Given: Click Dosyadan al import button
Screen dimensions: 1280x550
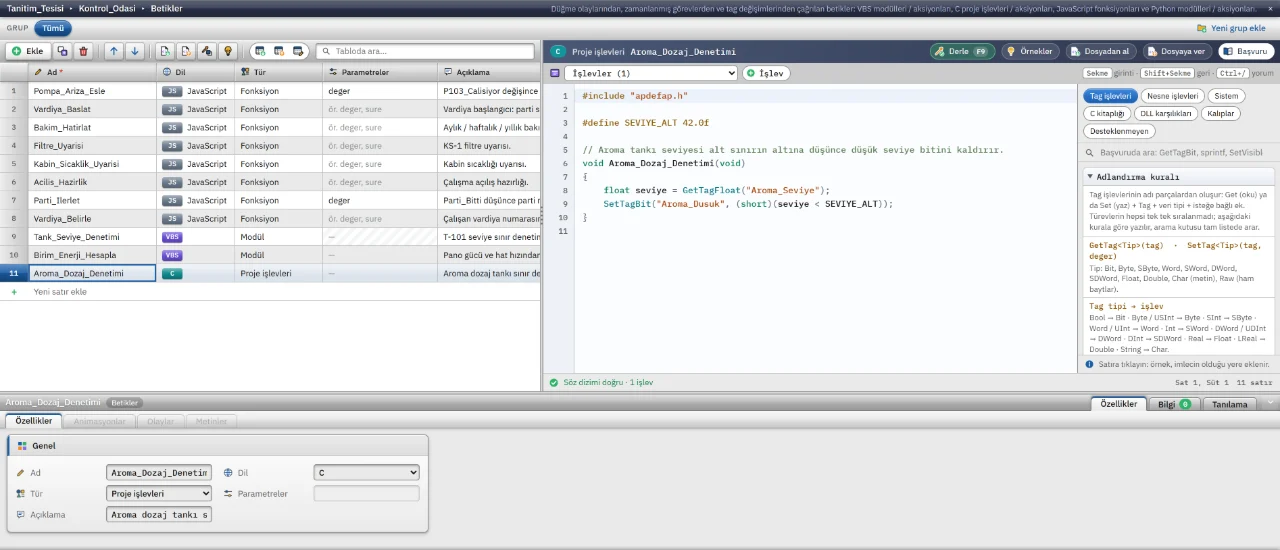Looking at the screenshot, I should point(1101,51).
